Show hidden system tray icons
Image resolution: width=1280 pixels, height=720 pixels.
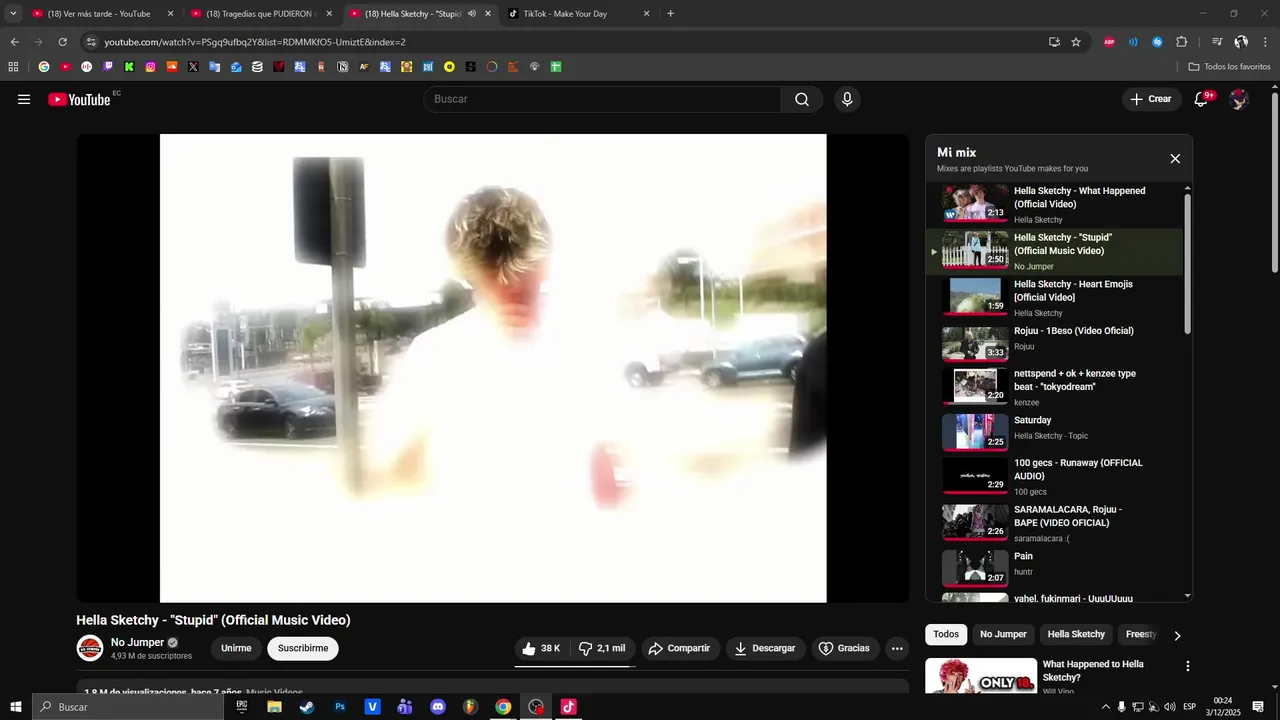[1105, 707]
